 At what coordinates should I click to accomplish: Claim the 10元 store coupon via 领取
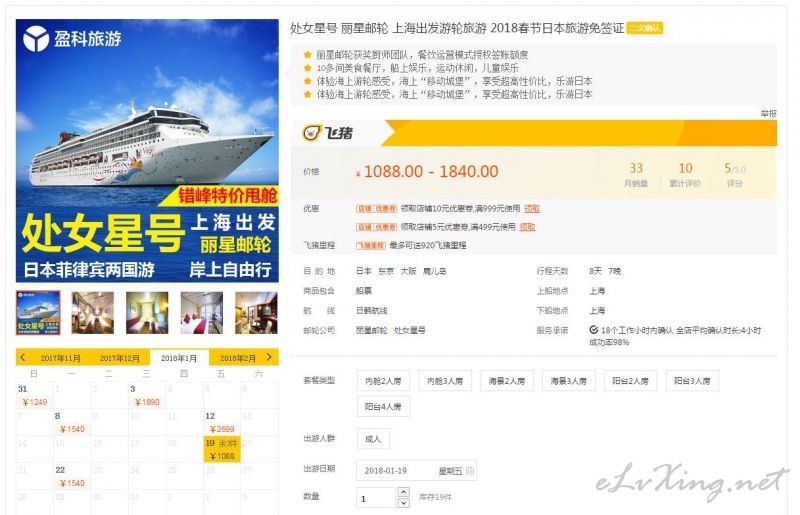pos(531,209)
